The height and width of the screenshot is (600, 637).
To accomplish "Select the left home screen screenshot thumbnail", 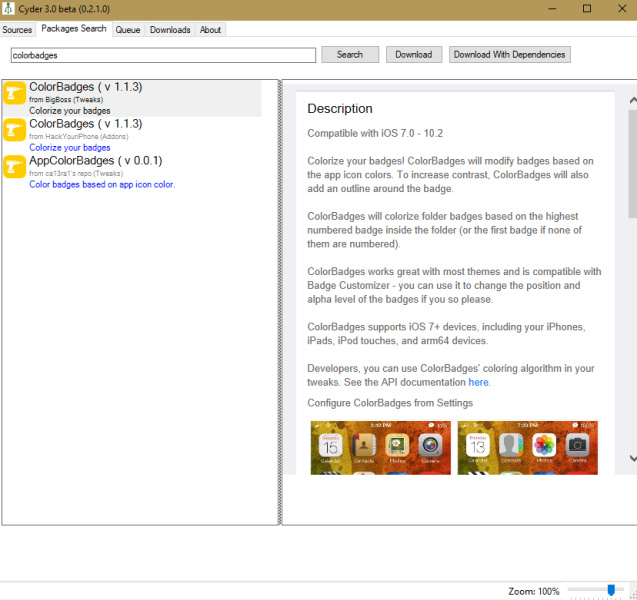I will (380, 448).
